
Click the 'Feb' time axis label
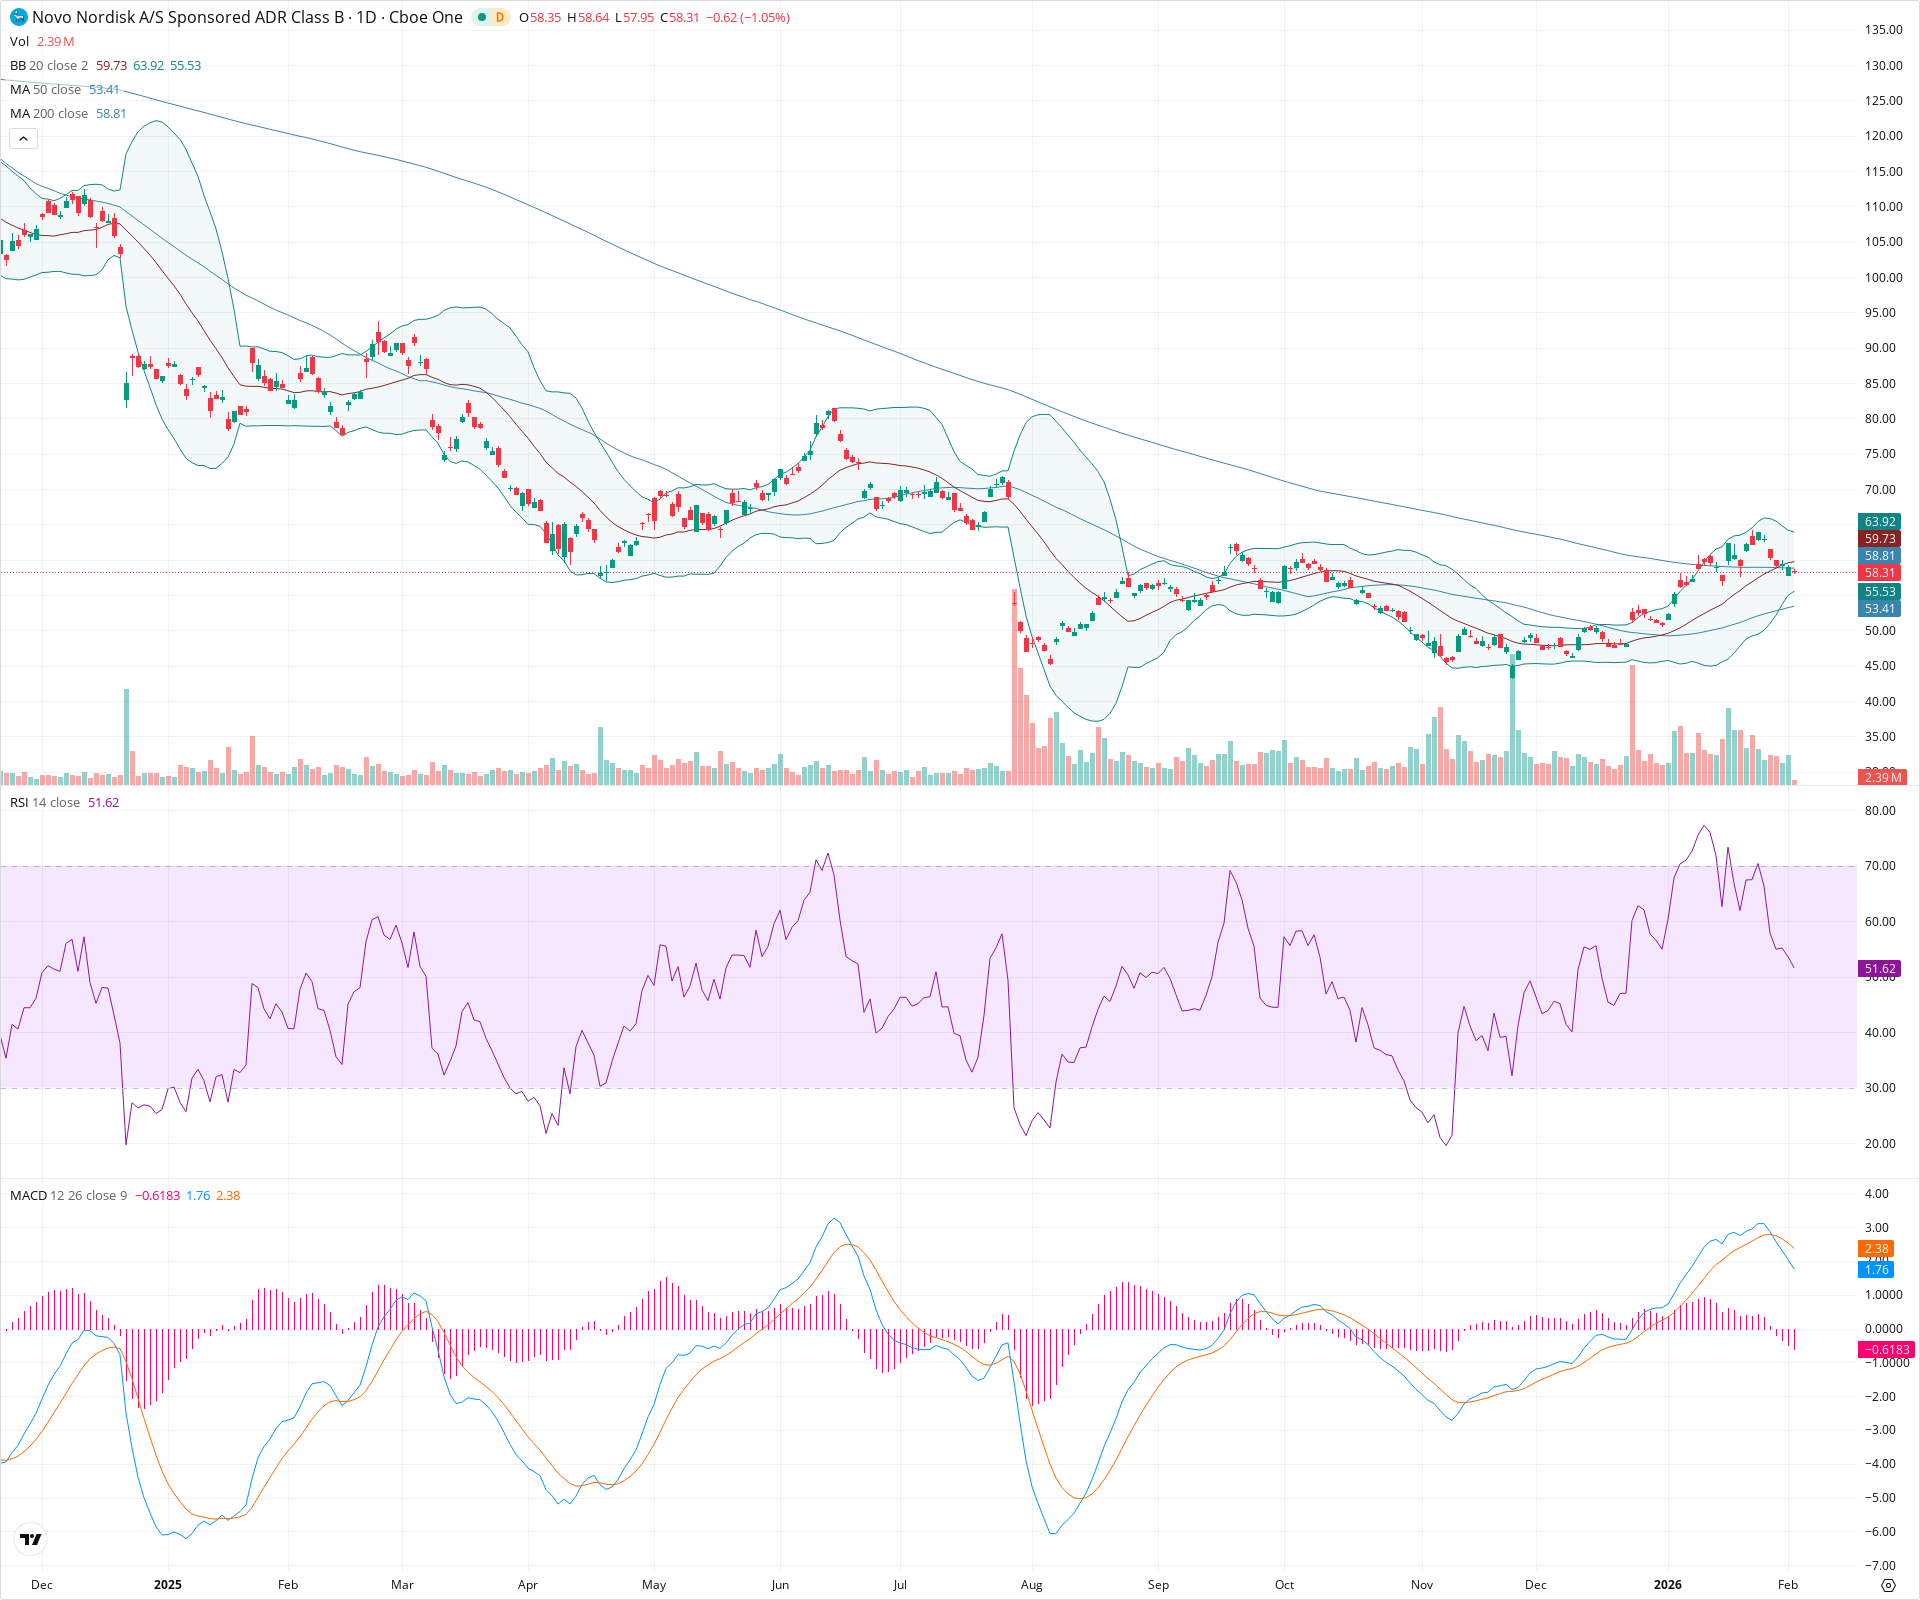[x=1787, y=1585]
